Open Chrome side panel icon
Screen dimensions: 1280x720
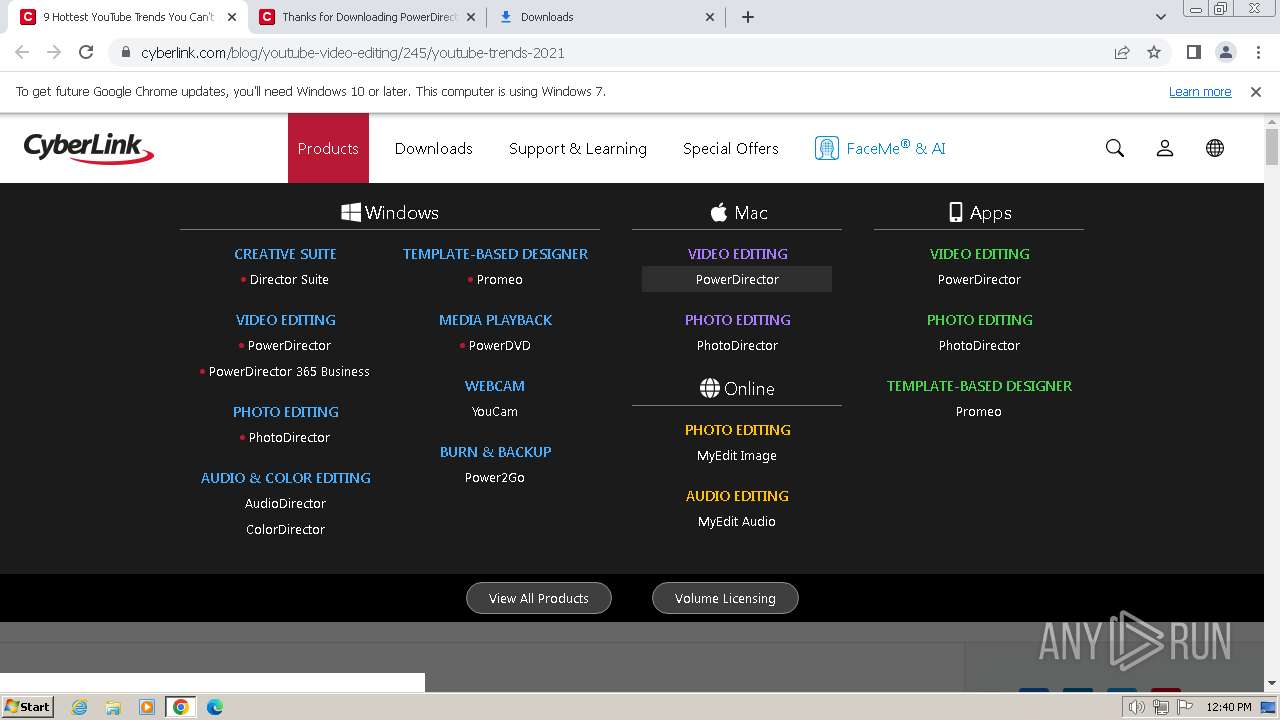point(1194,53)
